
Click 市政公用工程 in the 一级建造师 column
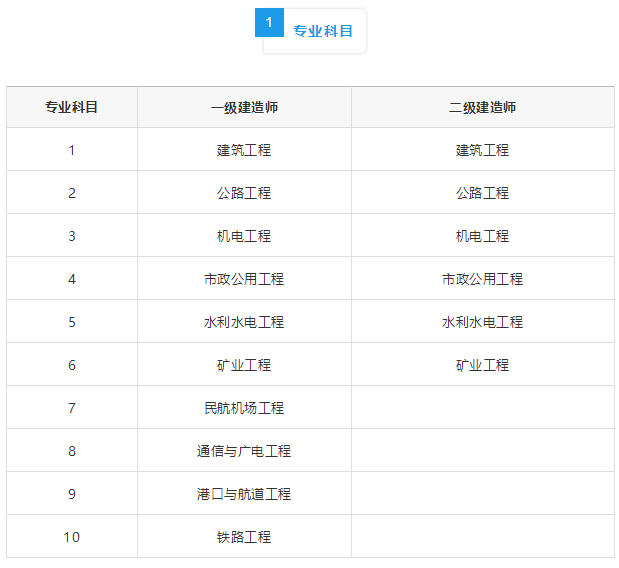244,279
